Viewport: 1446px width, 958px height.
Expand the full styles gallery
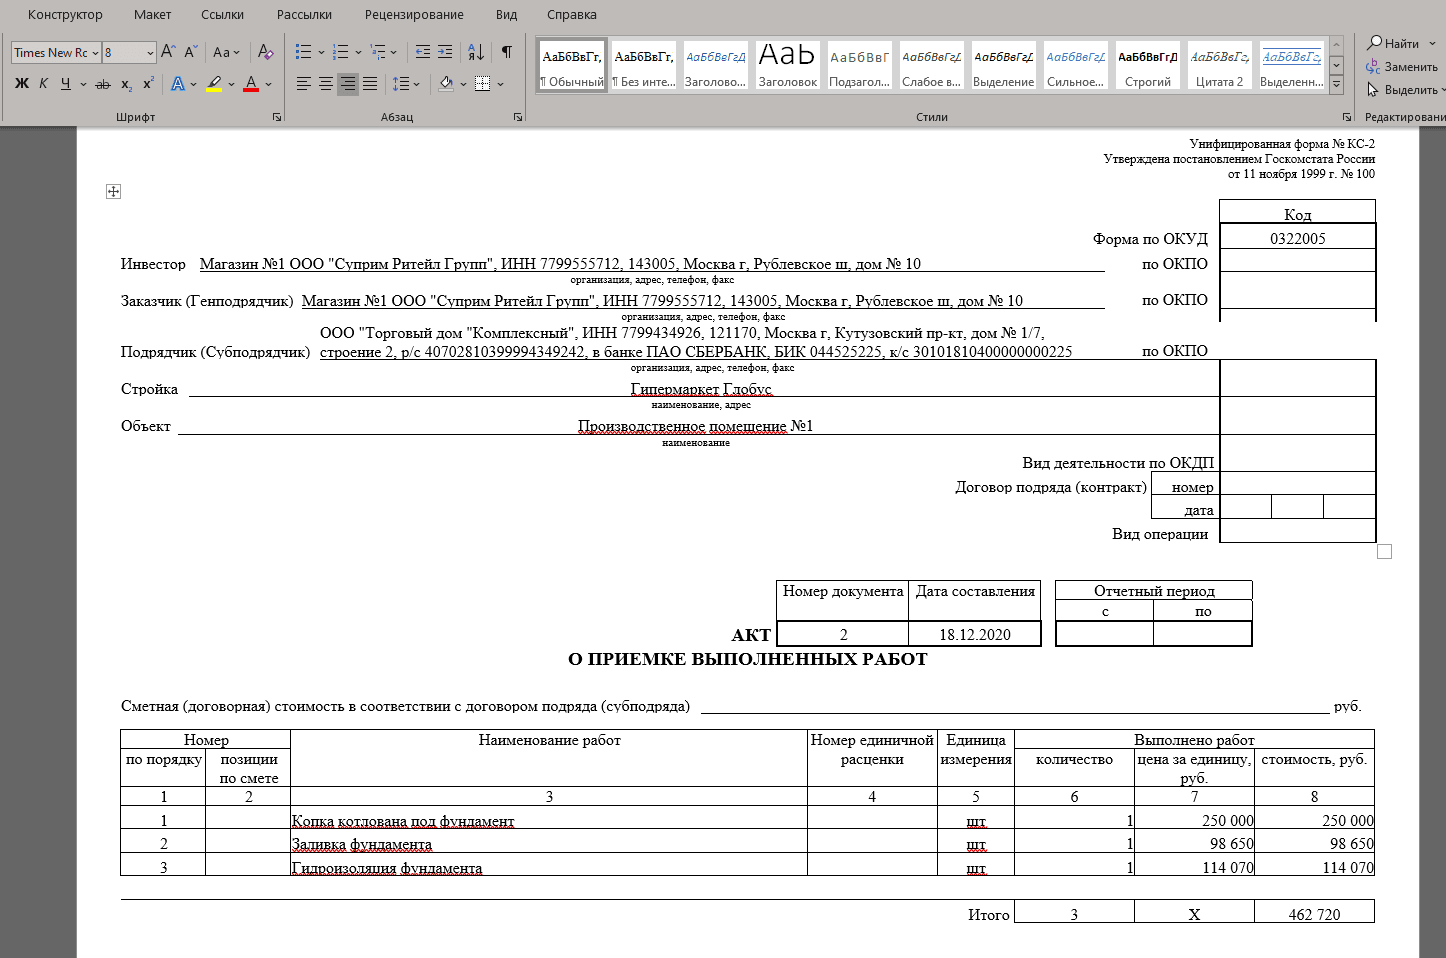pyautogui.click(x=1337, y=84)
